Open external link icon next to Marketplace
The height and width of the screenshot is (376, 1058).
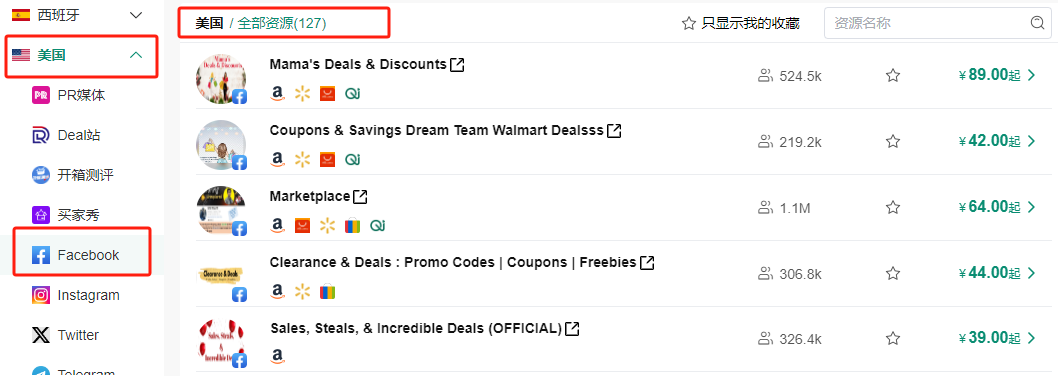[360, 196]
